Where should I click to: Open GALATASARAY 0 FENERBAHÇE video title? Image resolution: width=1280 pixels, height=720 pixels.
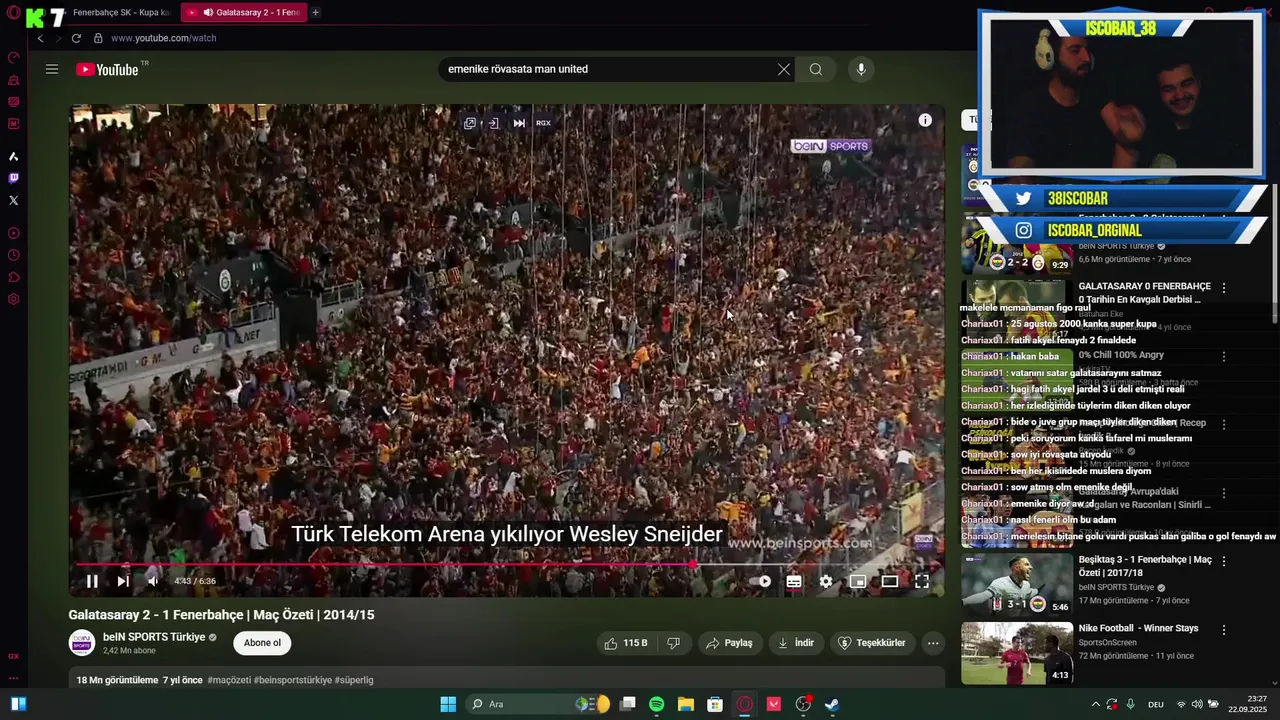(1144, 293)
